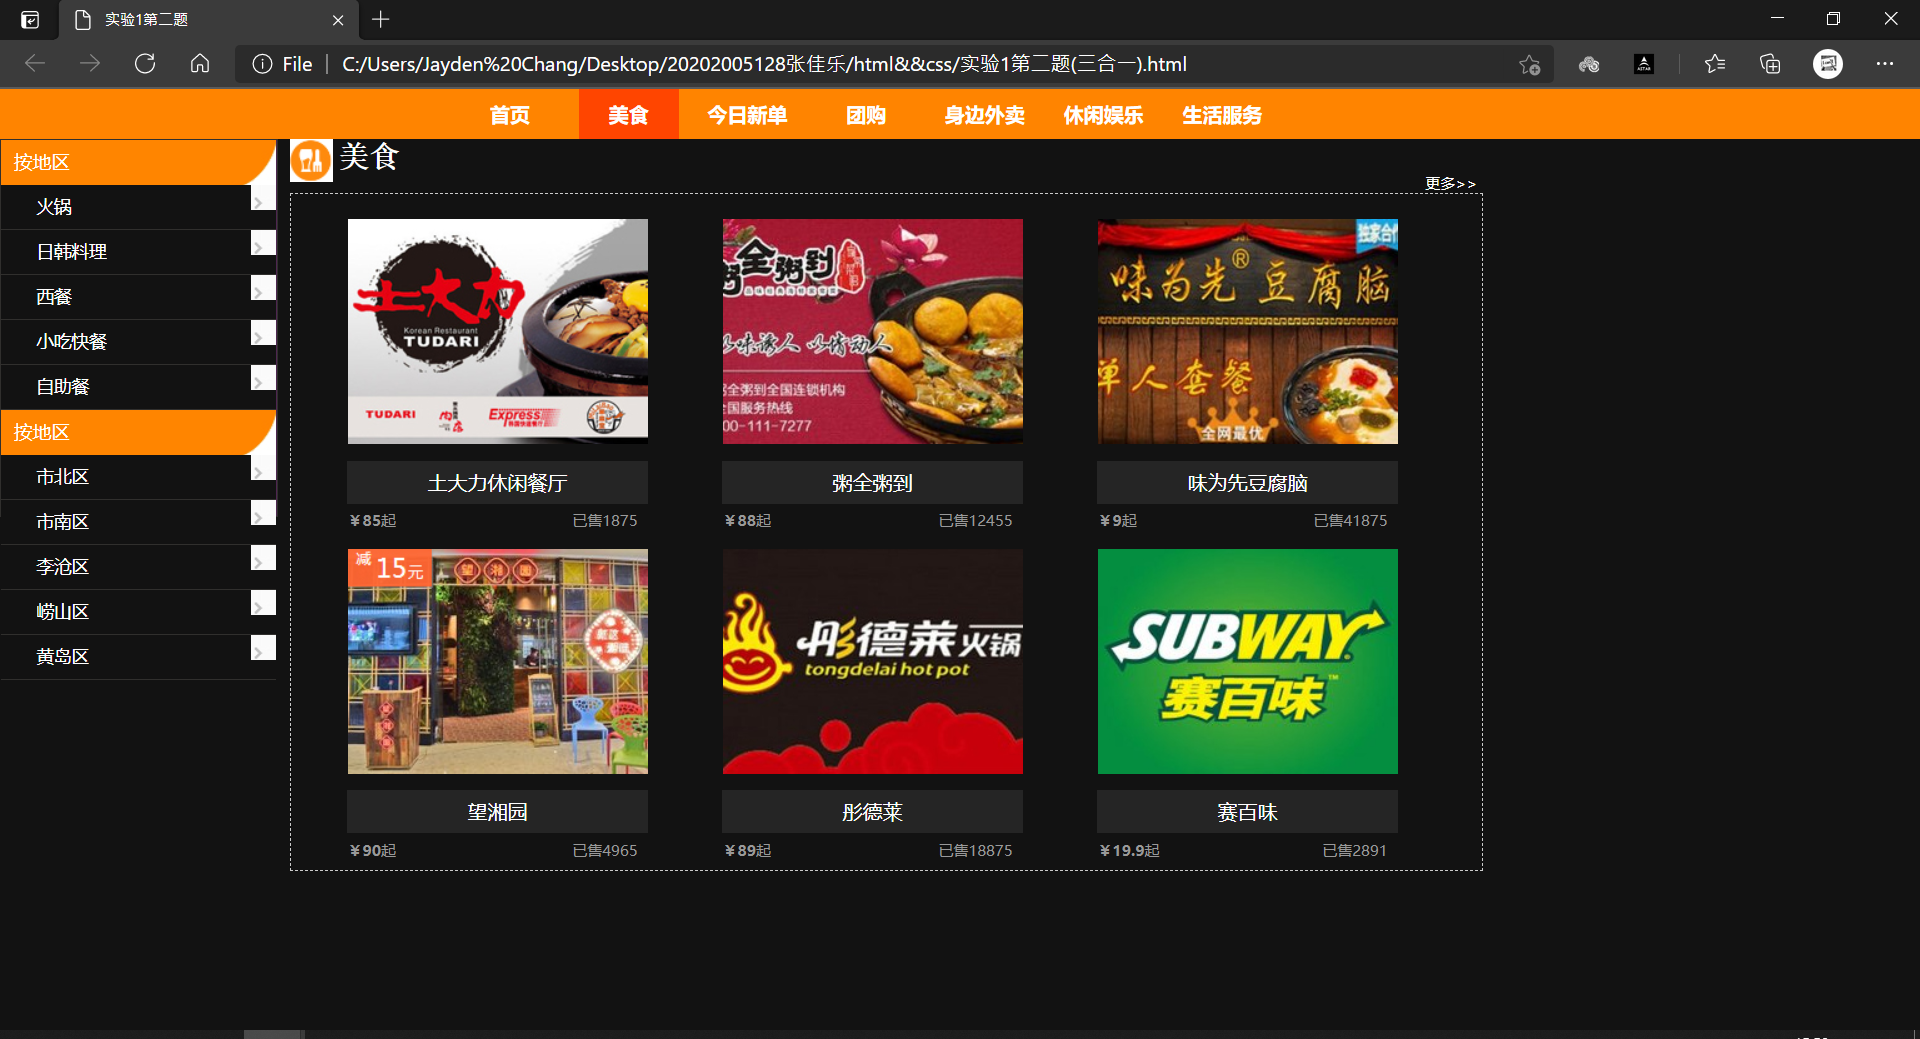Open the SUBWAY 赛百味 image
The width and height of the screenshot is (1920, 1039).
1248,661
